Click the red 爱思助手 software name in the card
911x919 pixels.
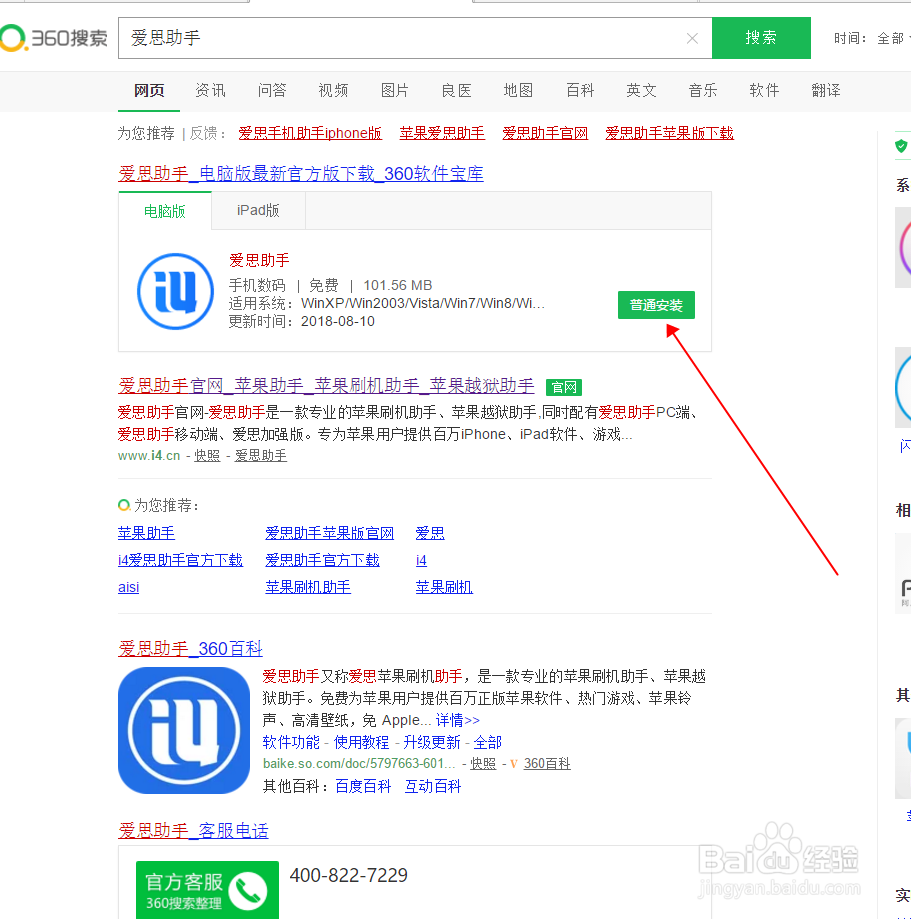click(x=259, y=260)
